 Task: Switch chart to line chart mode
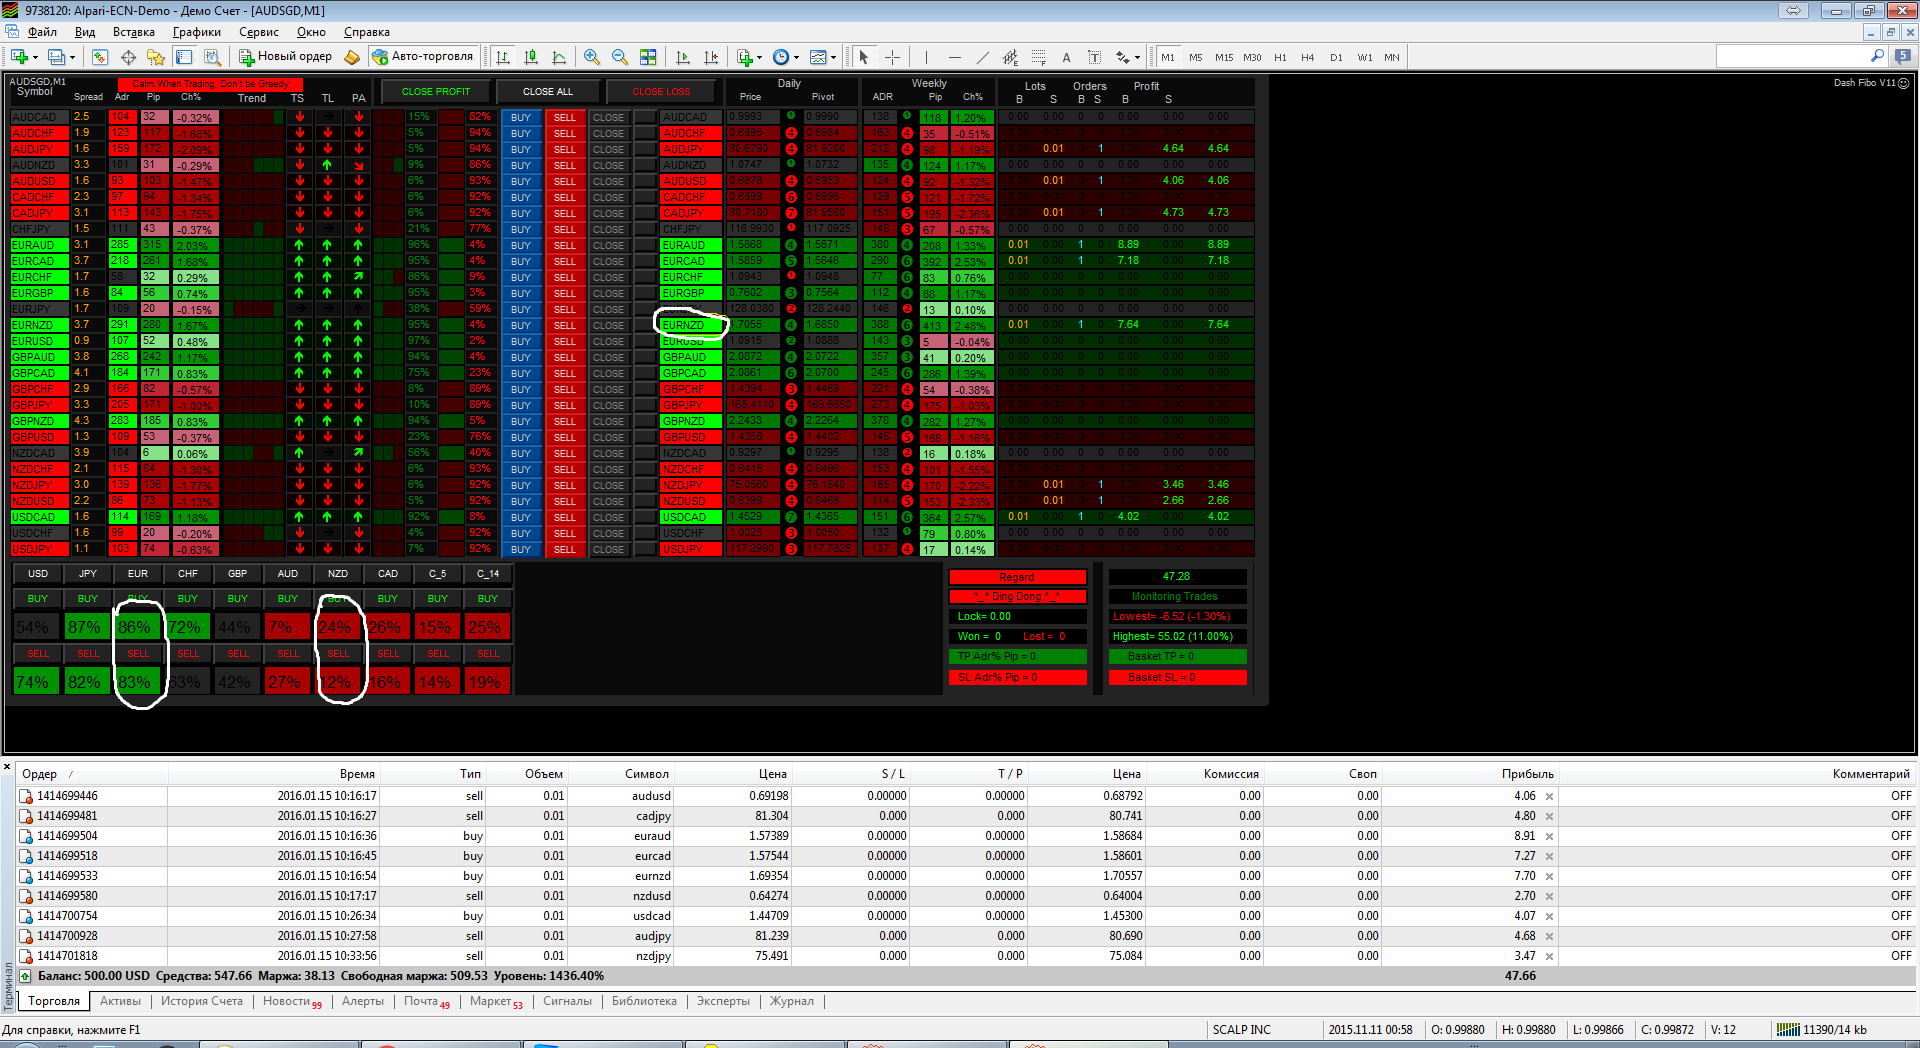(559, 57)
